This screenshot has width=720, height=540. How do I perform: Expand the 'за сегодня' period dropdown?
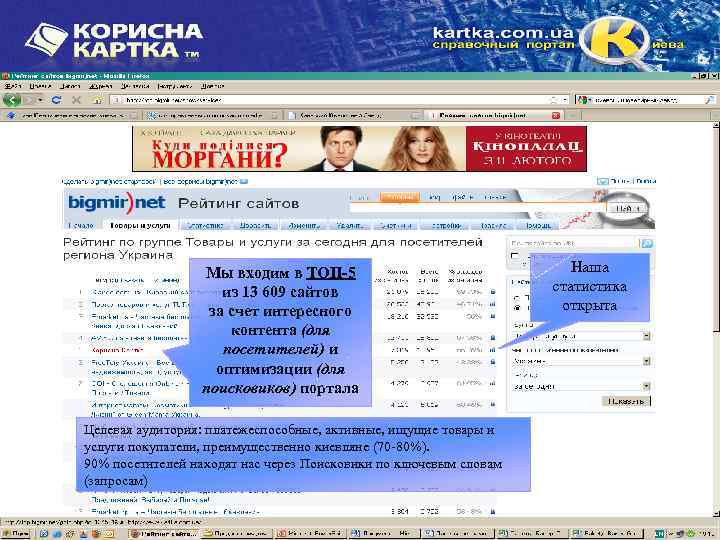coord(647,387)
